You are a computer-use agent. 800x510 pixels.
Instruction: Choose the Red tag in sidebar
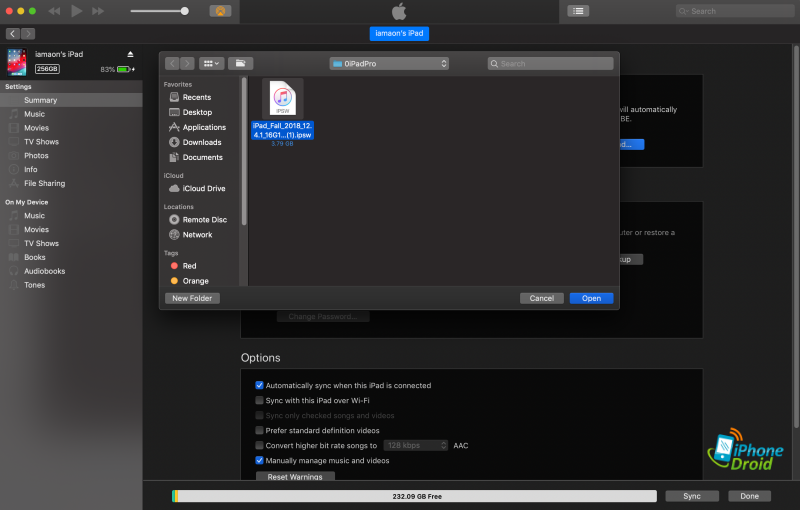(189, 266)
